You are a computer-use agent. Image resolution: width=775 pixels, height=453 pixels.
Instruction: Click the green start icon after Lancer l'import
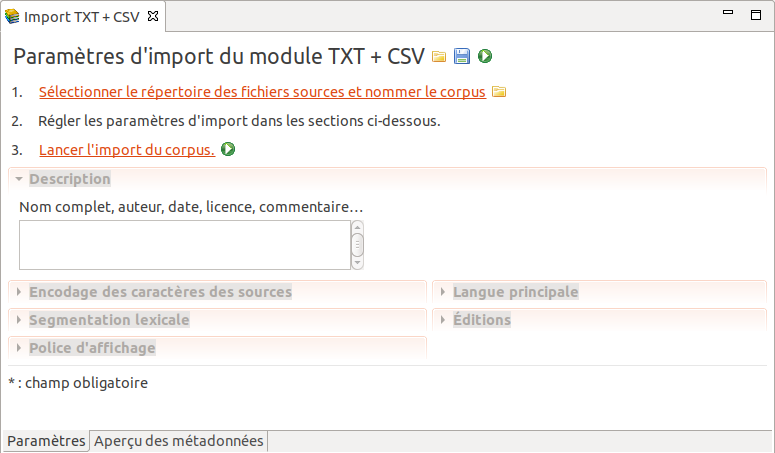[228, 149]
